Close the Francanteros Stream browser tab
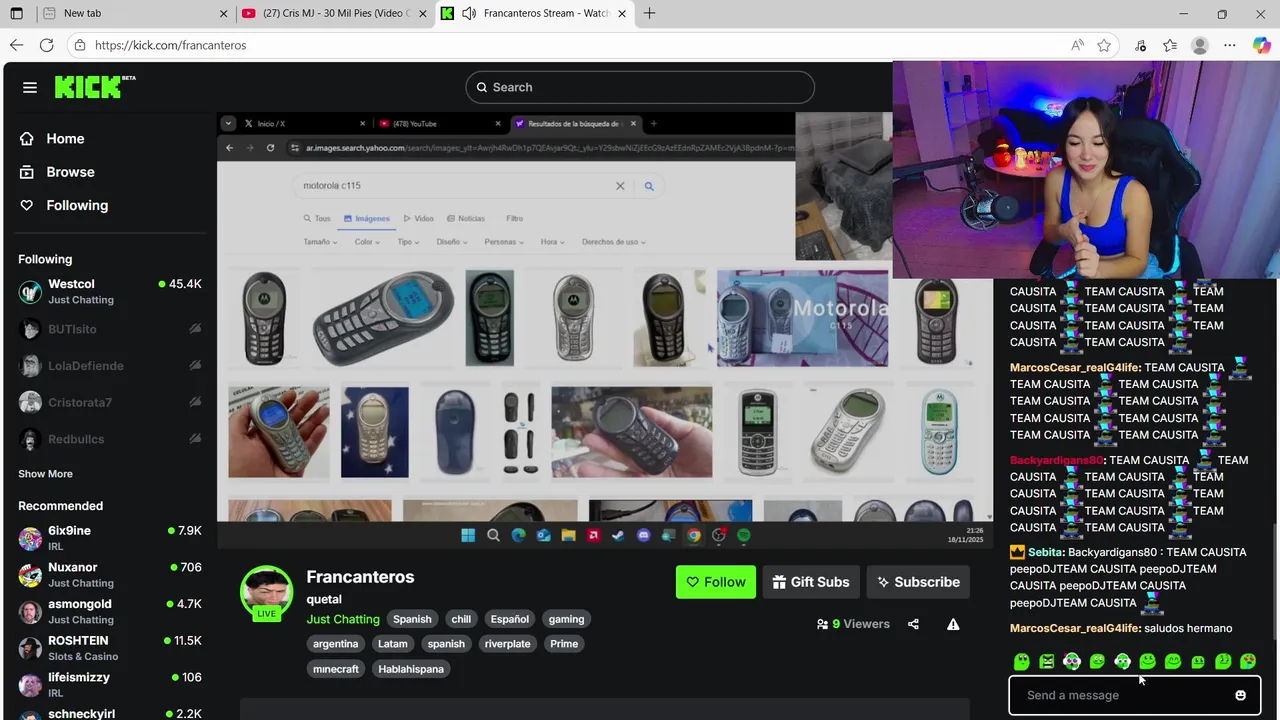Image resolution: width=1280 pixels, height=720 pixels. [622, 13]
